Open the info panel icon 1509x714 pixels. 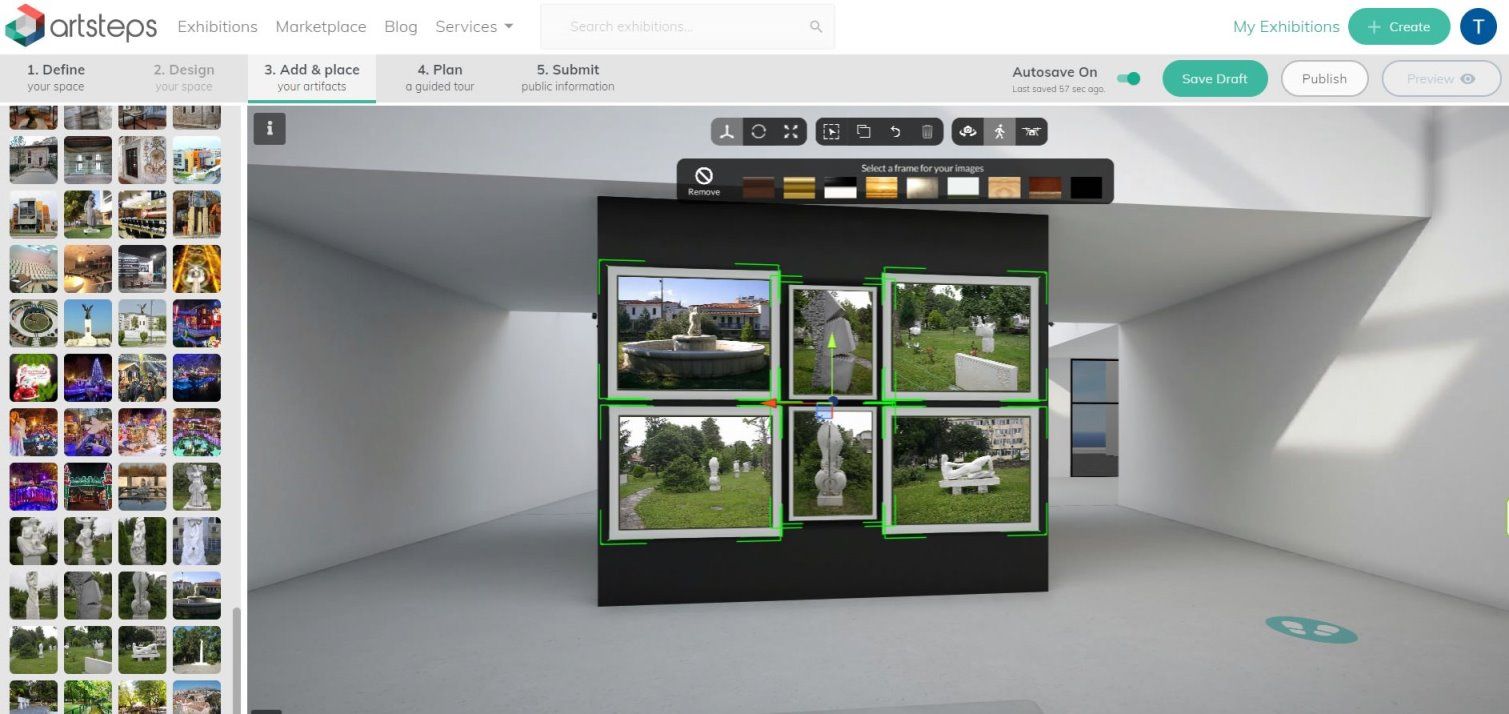270,129
